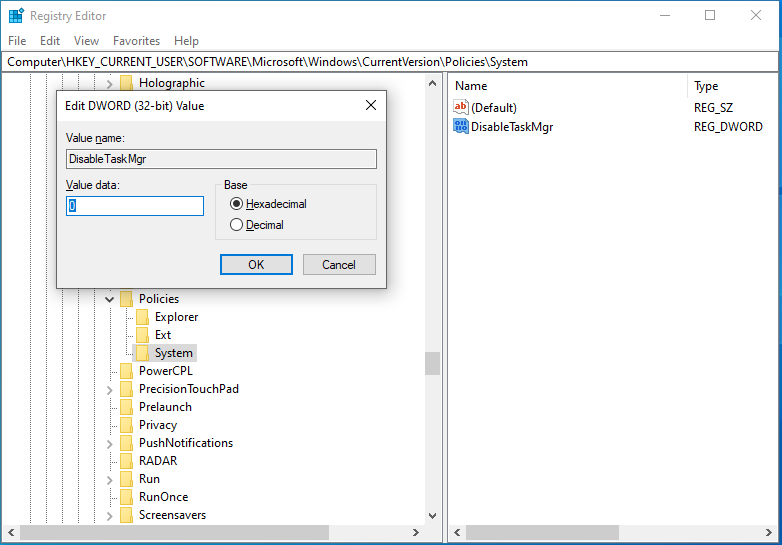Viewport: 782px width, 545px height.
Task: Click the Prelaunch folder icon
Action: 127,407
